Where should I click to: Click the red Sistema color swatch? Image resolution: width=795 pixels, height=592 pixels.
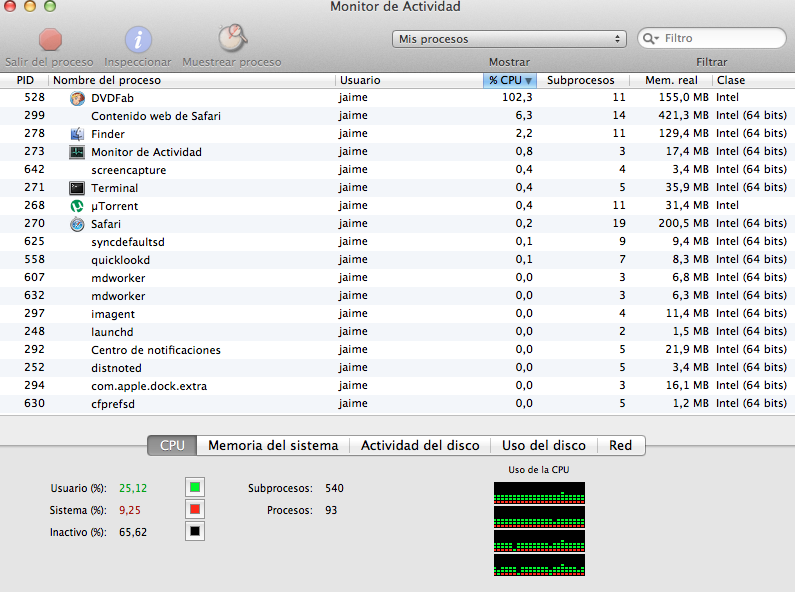(195, 509)
